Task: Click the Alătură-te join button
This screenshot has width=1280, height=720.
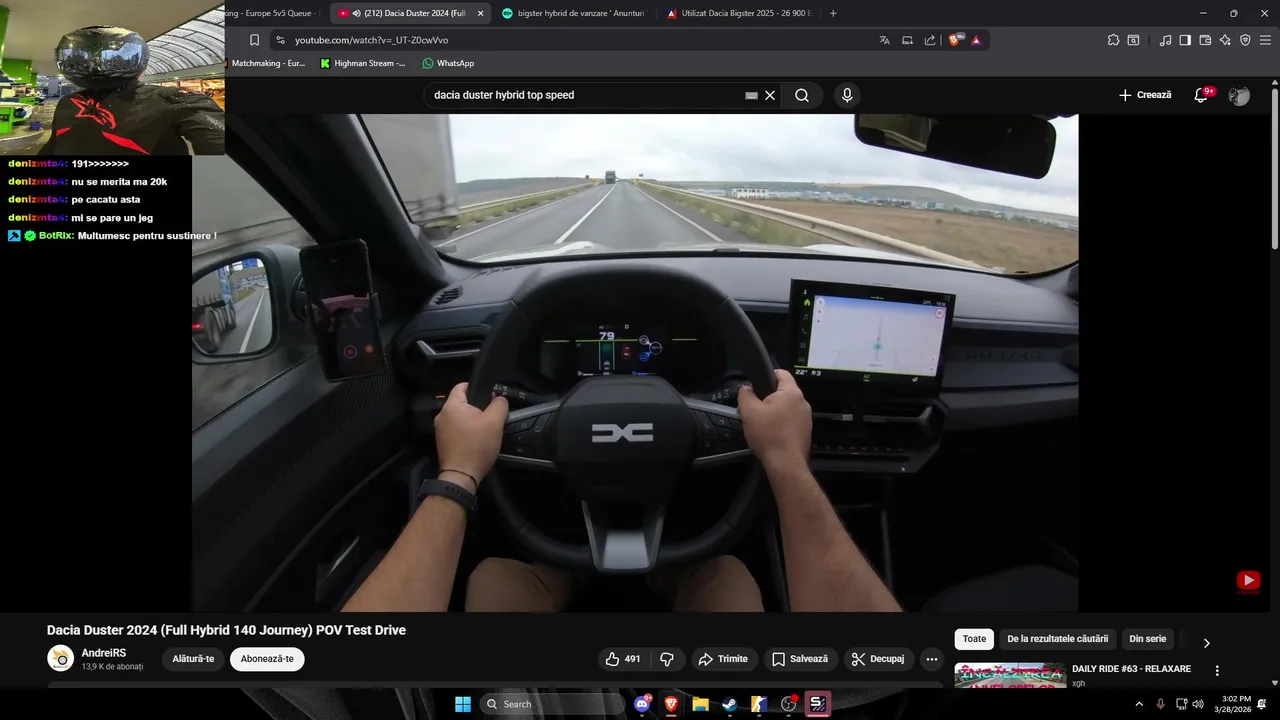Action: (x=193, y=659)
